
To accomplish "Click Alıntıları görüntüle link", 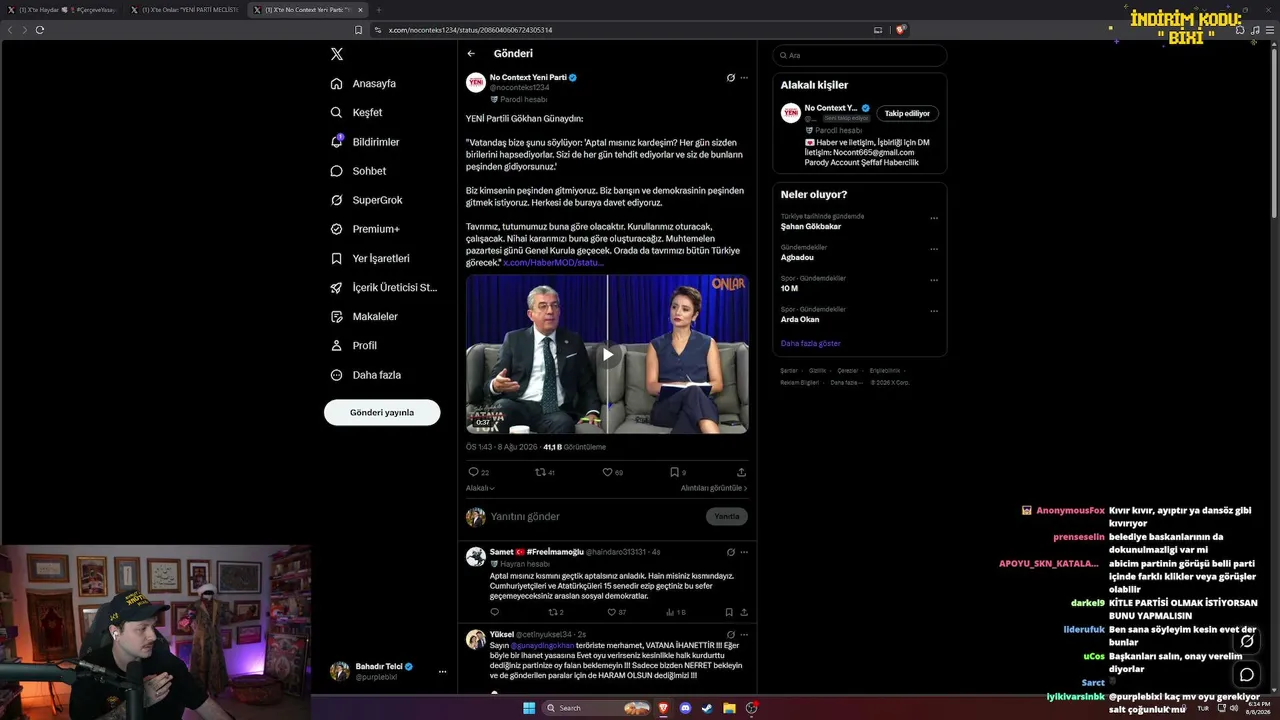I will click(714, 488).
